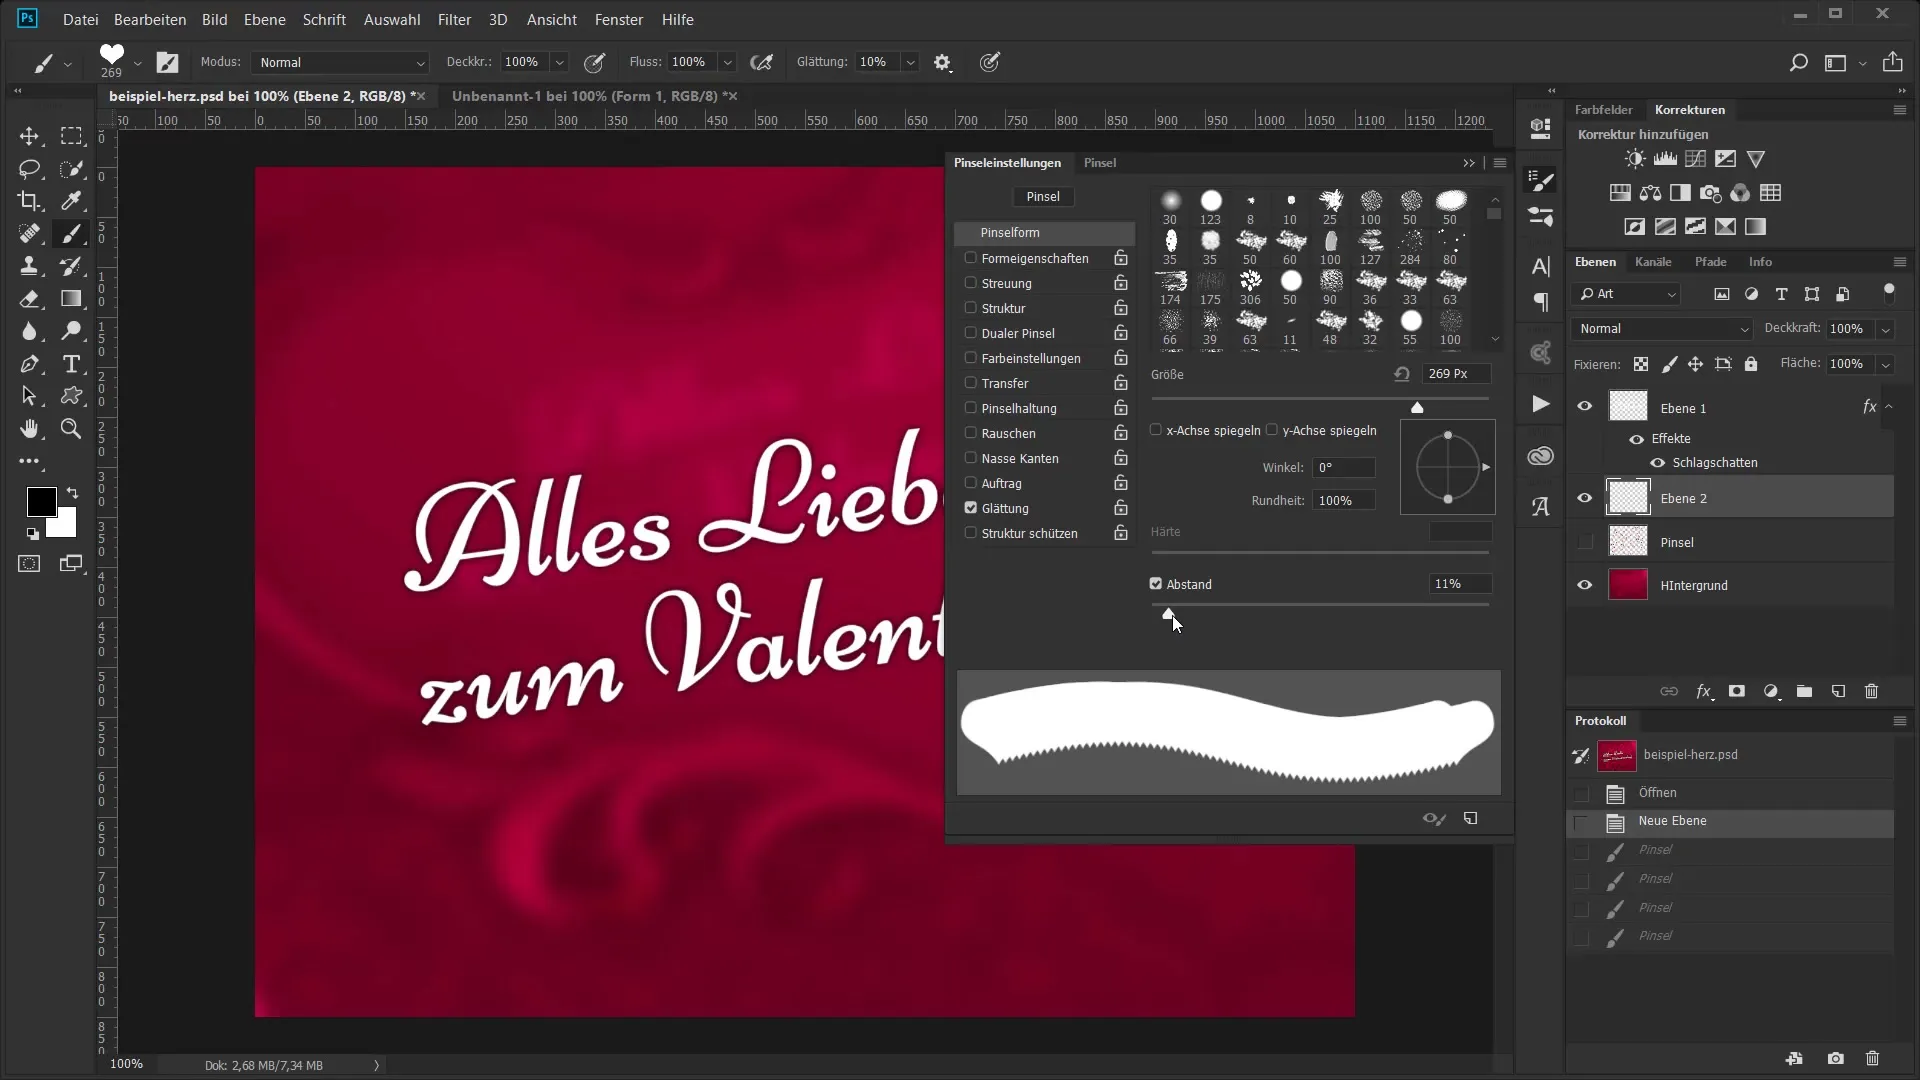Image resolution: width=1920 pixels, height=1080 pixels.
Task: Click the Pinsel button in brush settings
Action: 1043,197
